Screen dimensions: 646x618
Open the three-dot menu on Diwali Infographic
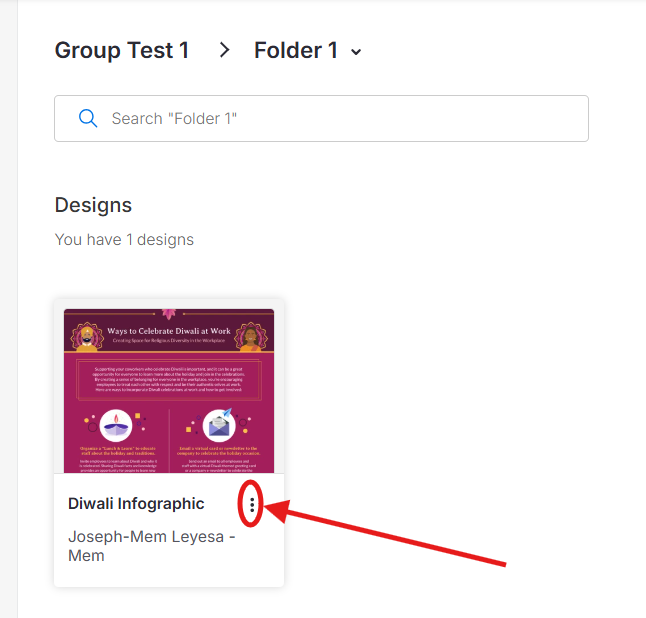click(x=251, y=505)
